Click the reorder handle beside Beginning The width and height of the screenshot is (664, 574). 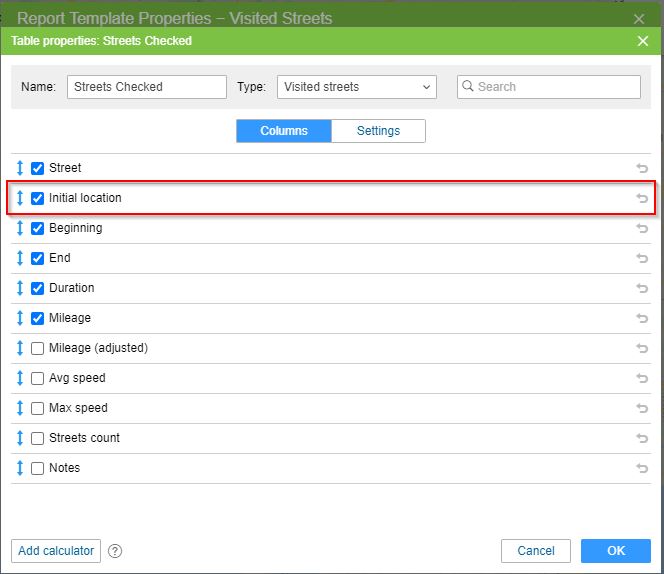[x=20, y=228]
